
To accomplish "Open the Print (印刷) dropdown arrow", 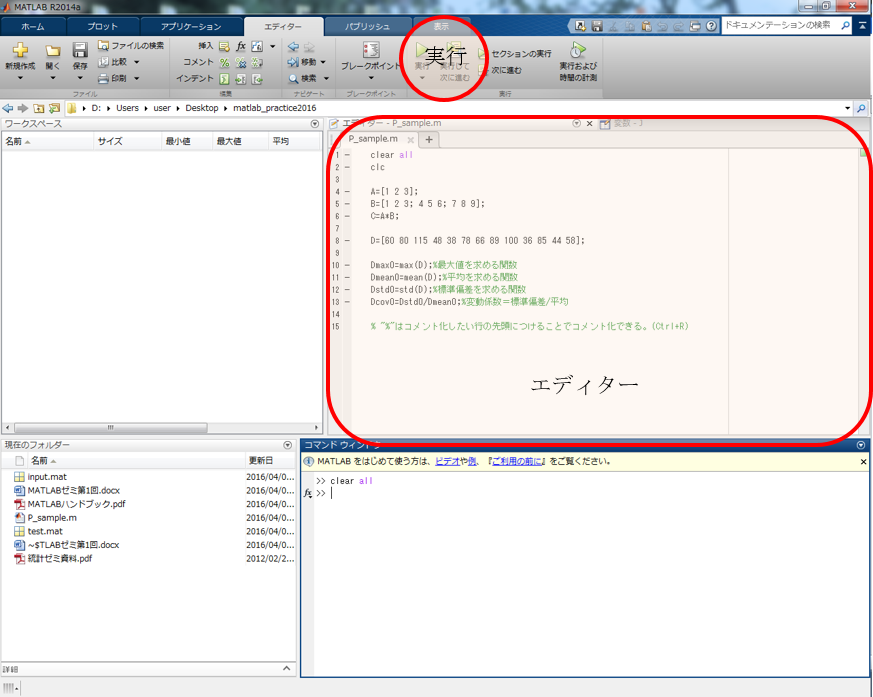I will coord(137,78).
